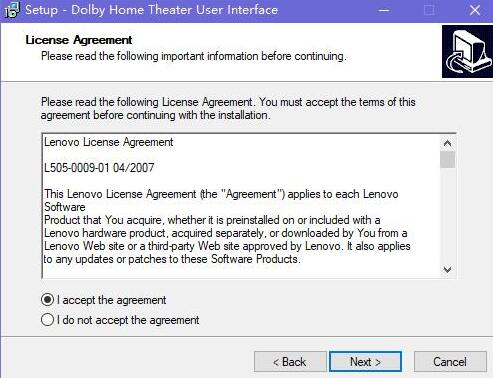Click the "Lenovo License Agreement" first line of text
Viewport: 493px width, 378px height.
(x=109, y=142)
